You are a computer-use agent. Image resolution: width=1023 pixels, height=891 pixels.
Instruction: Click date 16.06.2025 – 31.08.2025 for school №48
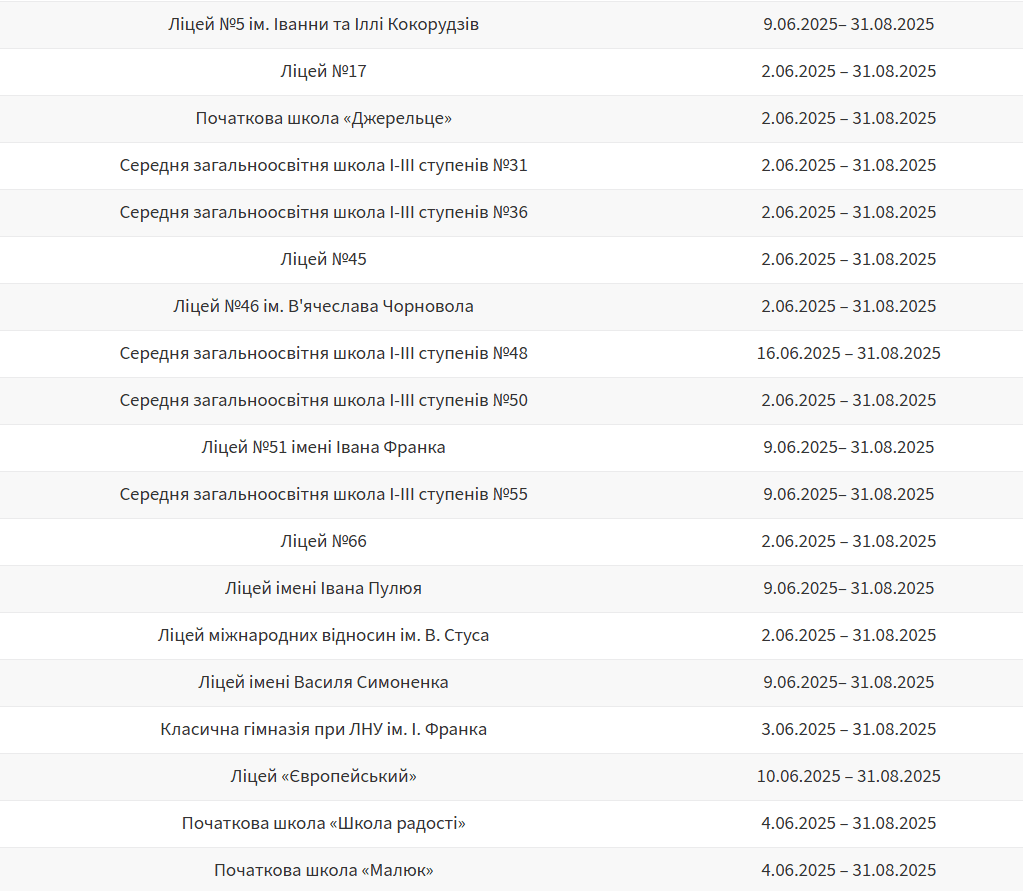pyautogui.click(x=849, y=354)
